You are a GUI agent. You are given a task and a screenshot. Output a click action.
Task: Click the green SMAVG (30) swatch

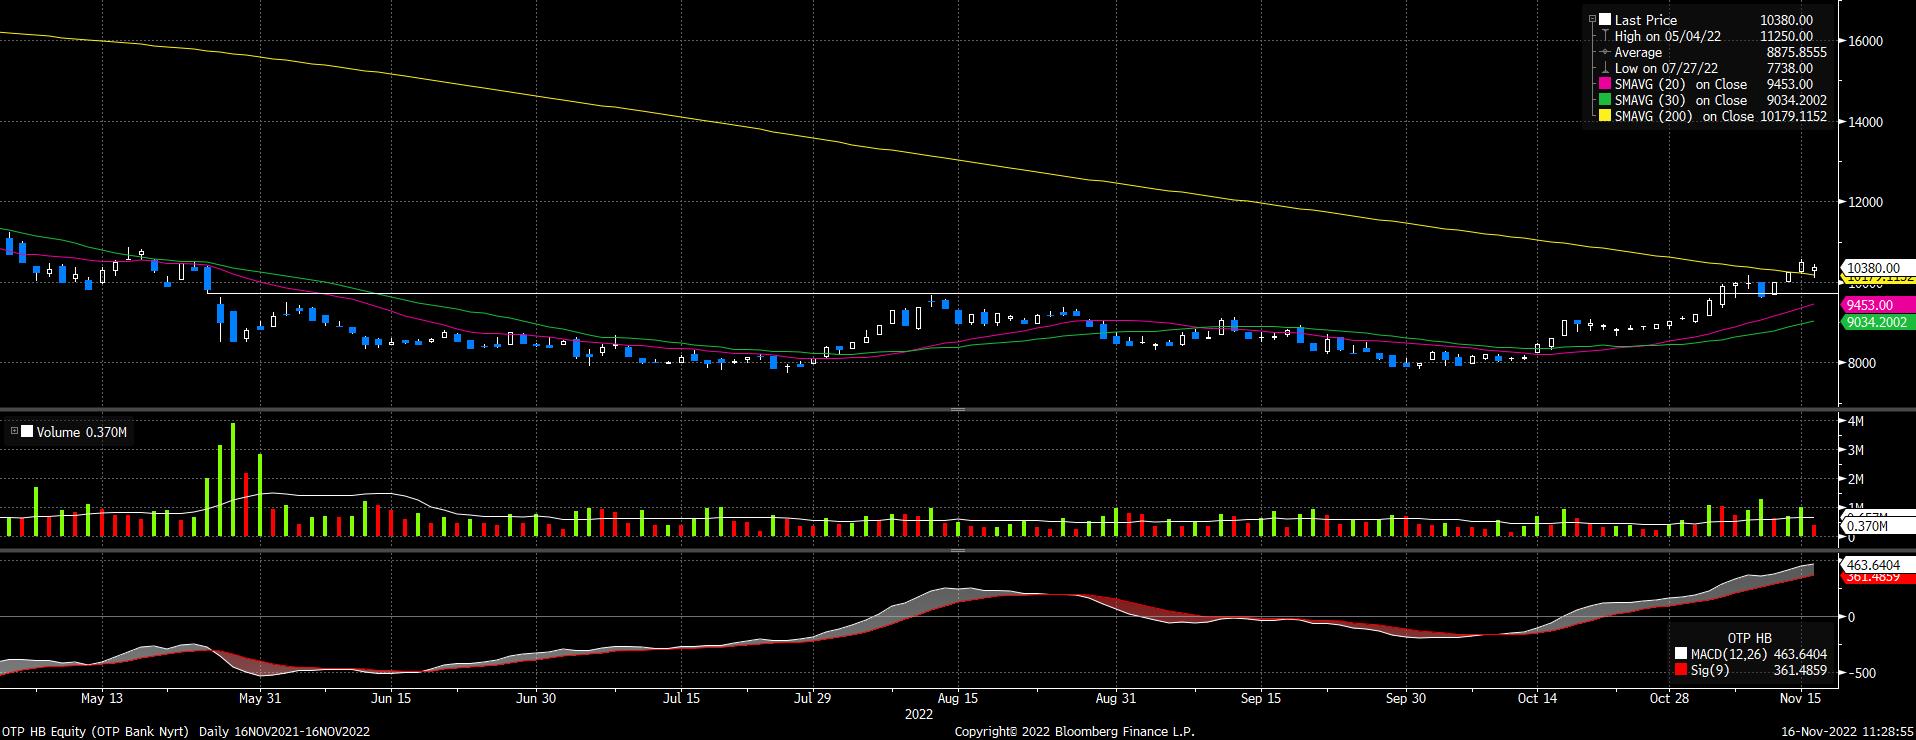pyautogui.click(x=1605, y=100)
